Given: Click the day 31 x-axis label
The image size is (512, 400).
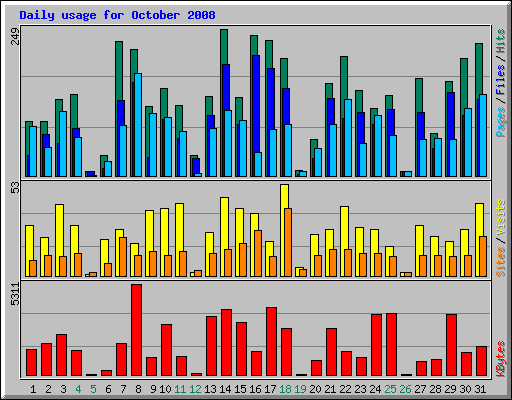Looking at the screenshot, I should coord(480,389).
